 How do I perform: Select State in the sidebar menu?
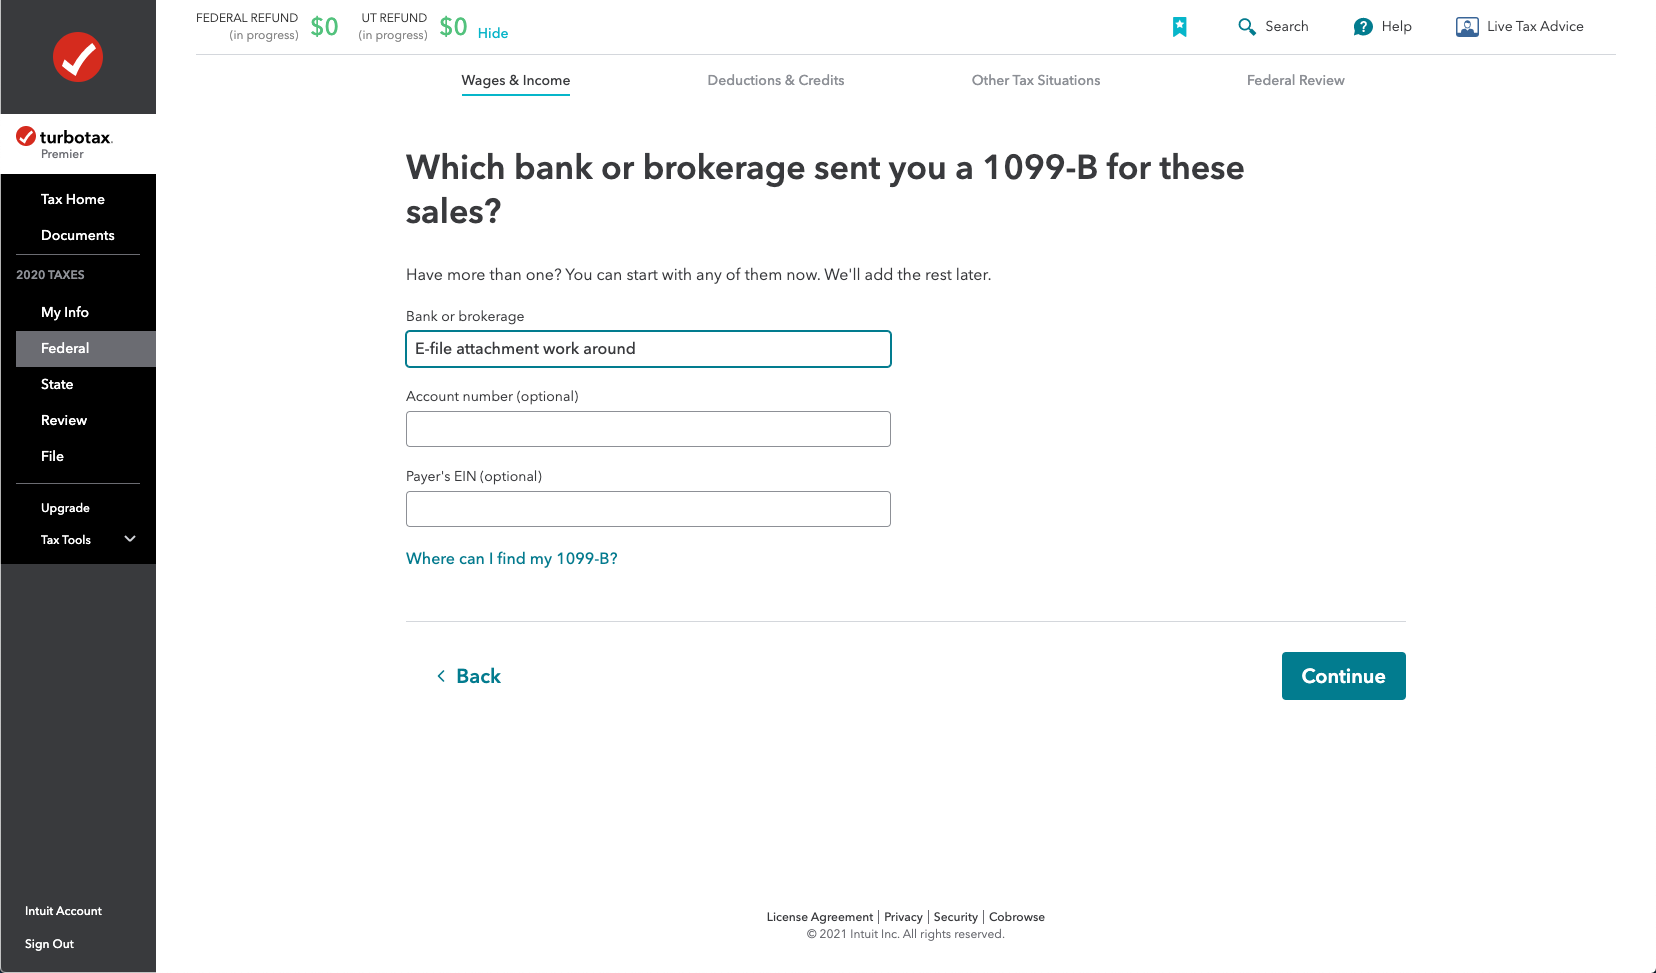pyautogui.click(x=57, y=384)
